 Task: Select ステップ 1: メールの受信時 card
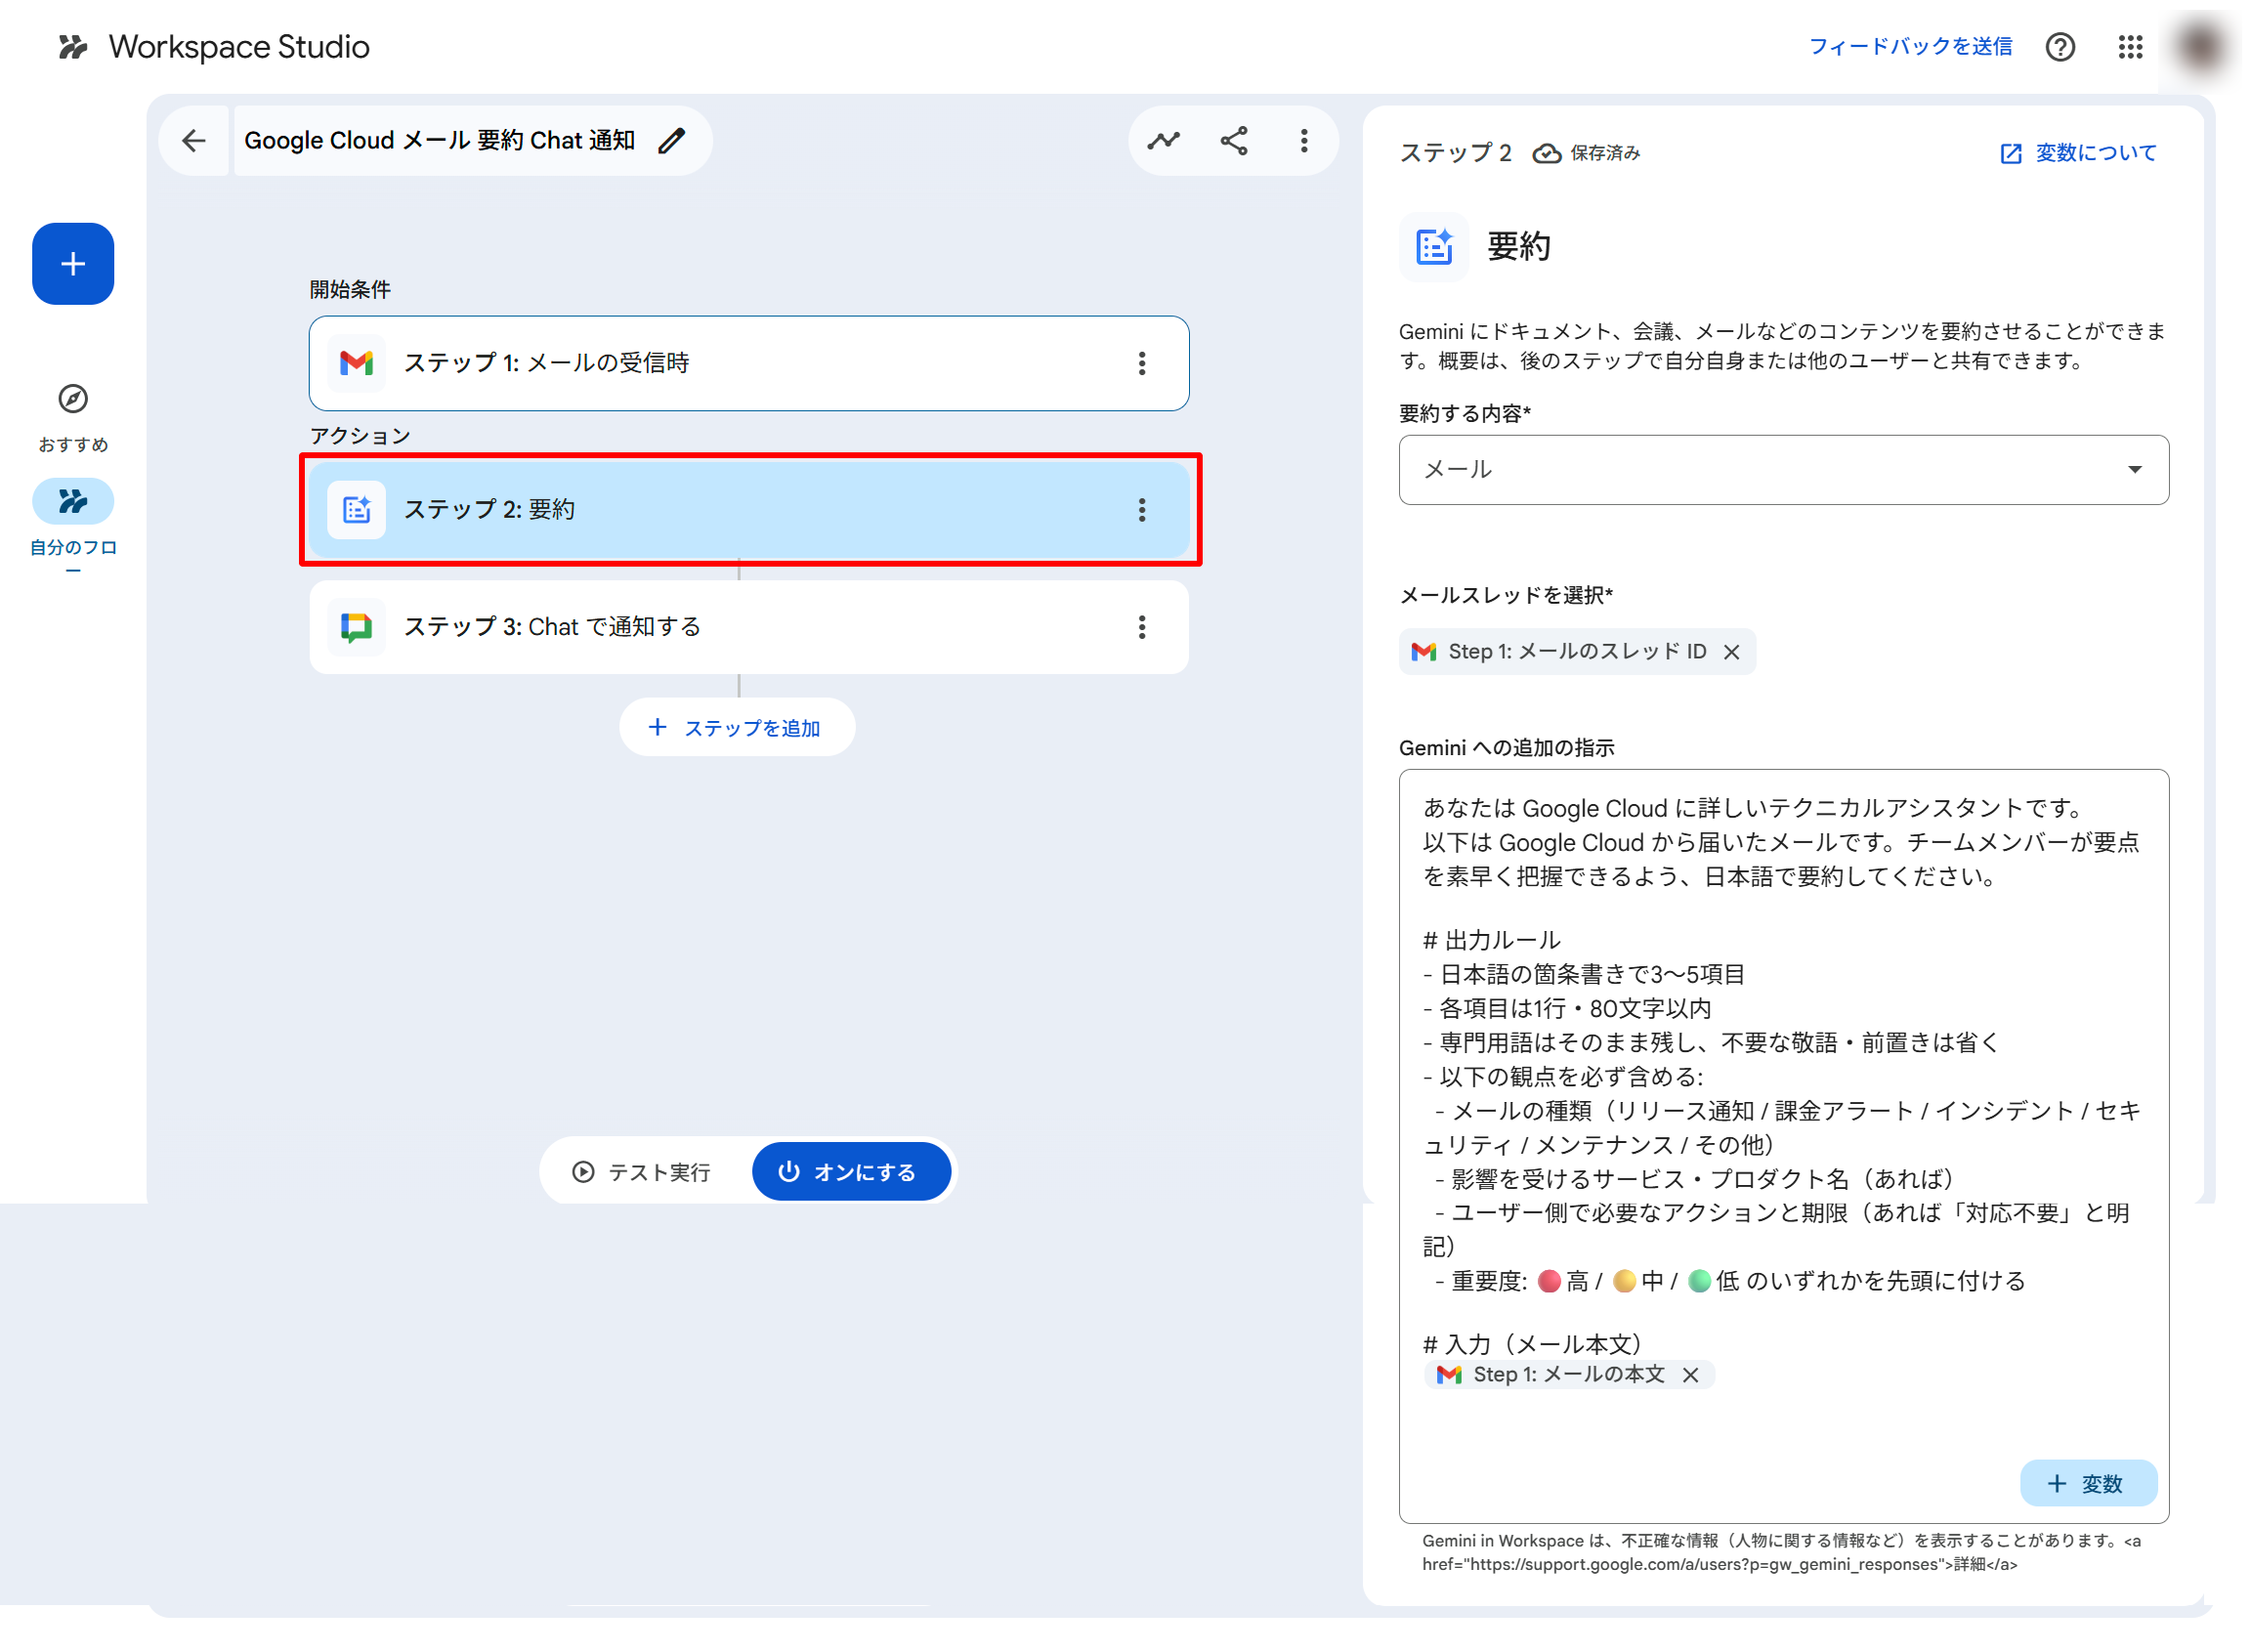(750, 364)
